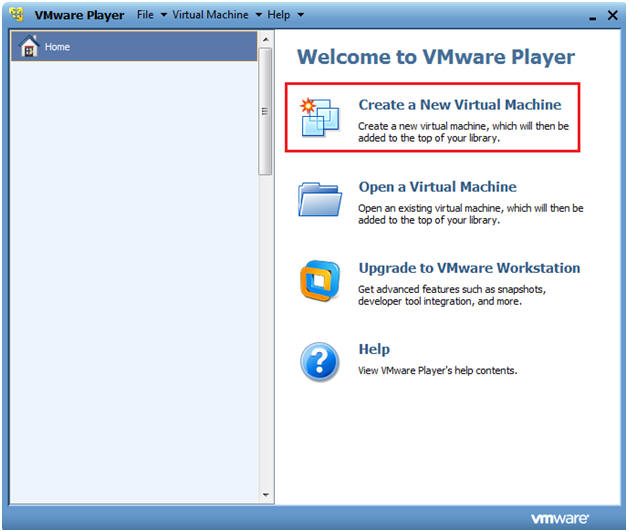This screenshot has height=532, width=628.
Task: Select the Home entry label in library
Action: [x=57, y=47]
